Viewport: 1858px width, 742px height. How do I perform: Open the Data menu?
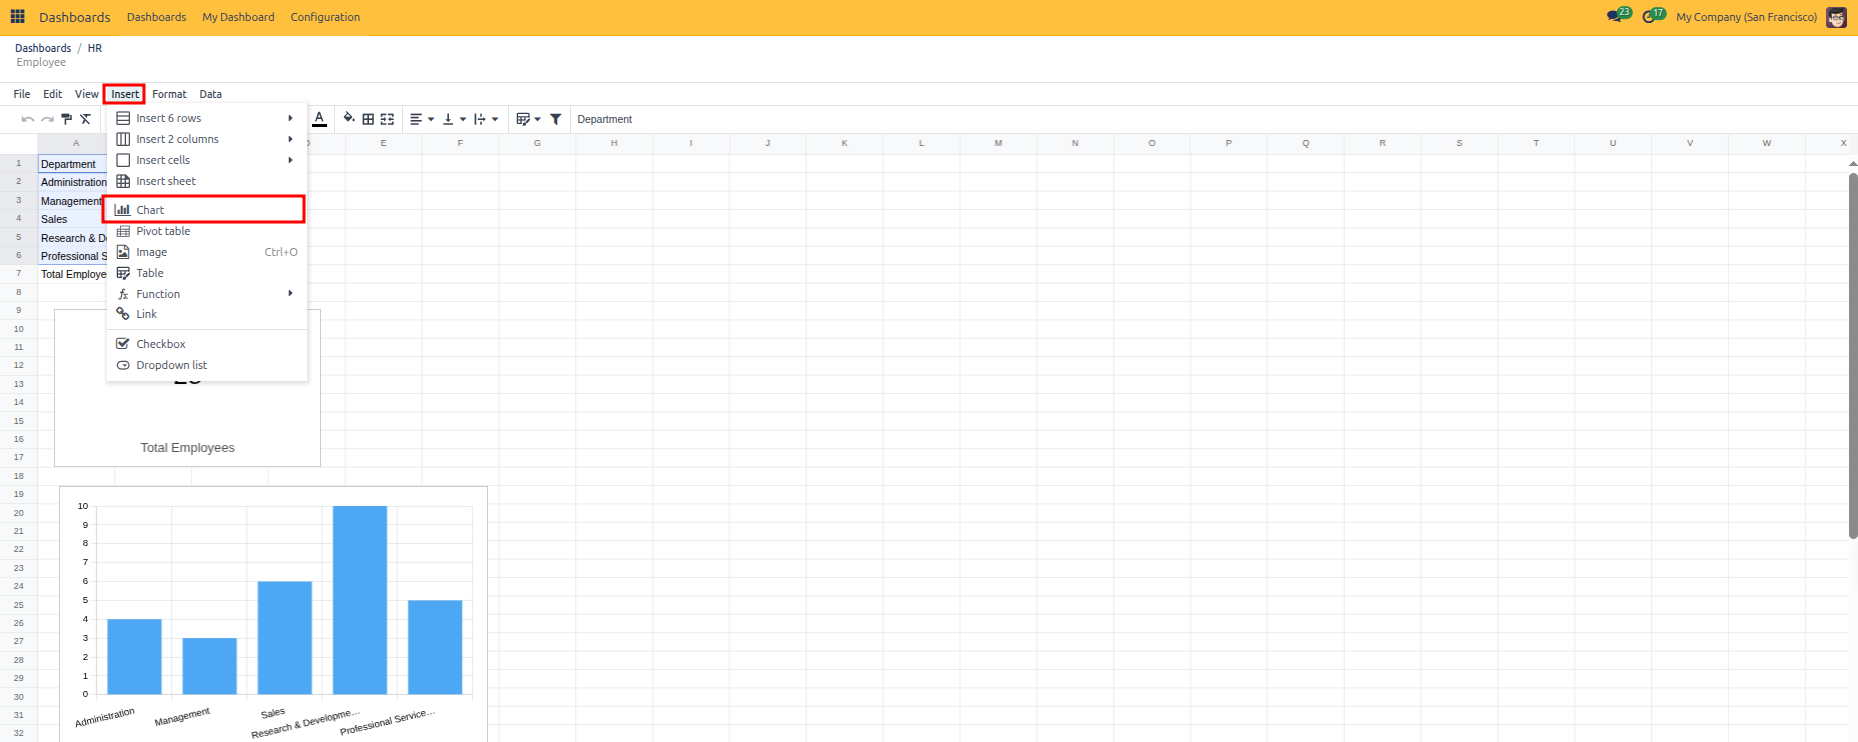pos(210,94)
